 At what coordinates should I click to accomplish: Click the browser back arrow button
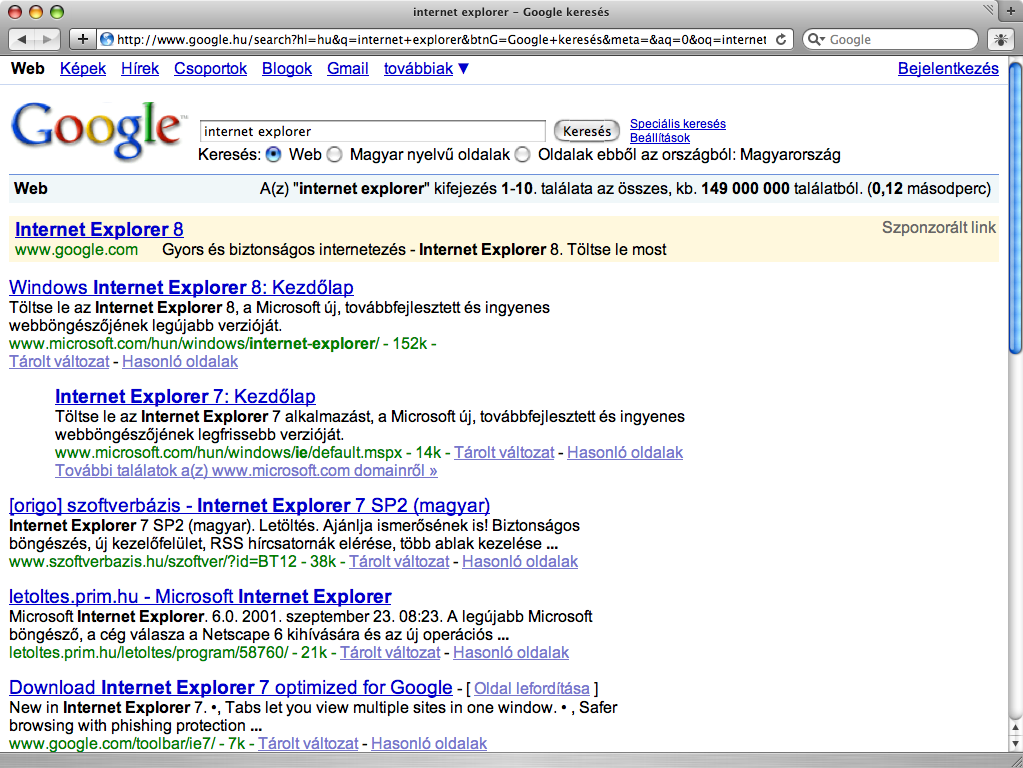pyautogui.click(x=24, y=39)
